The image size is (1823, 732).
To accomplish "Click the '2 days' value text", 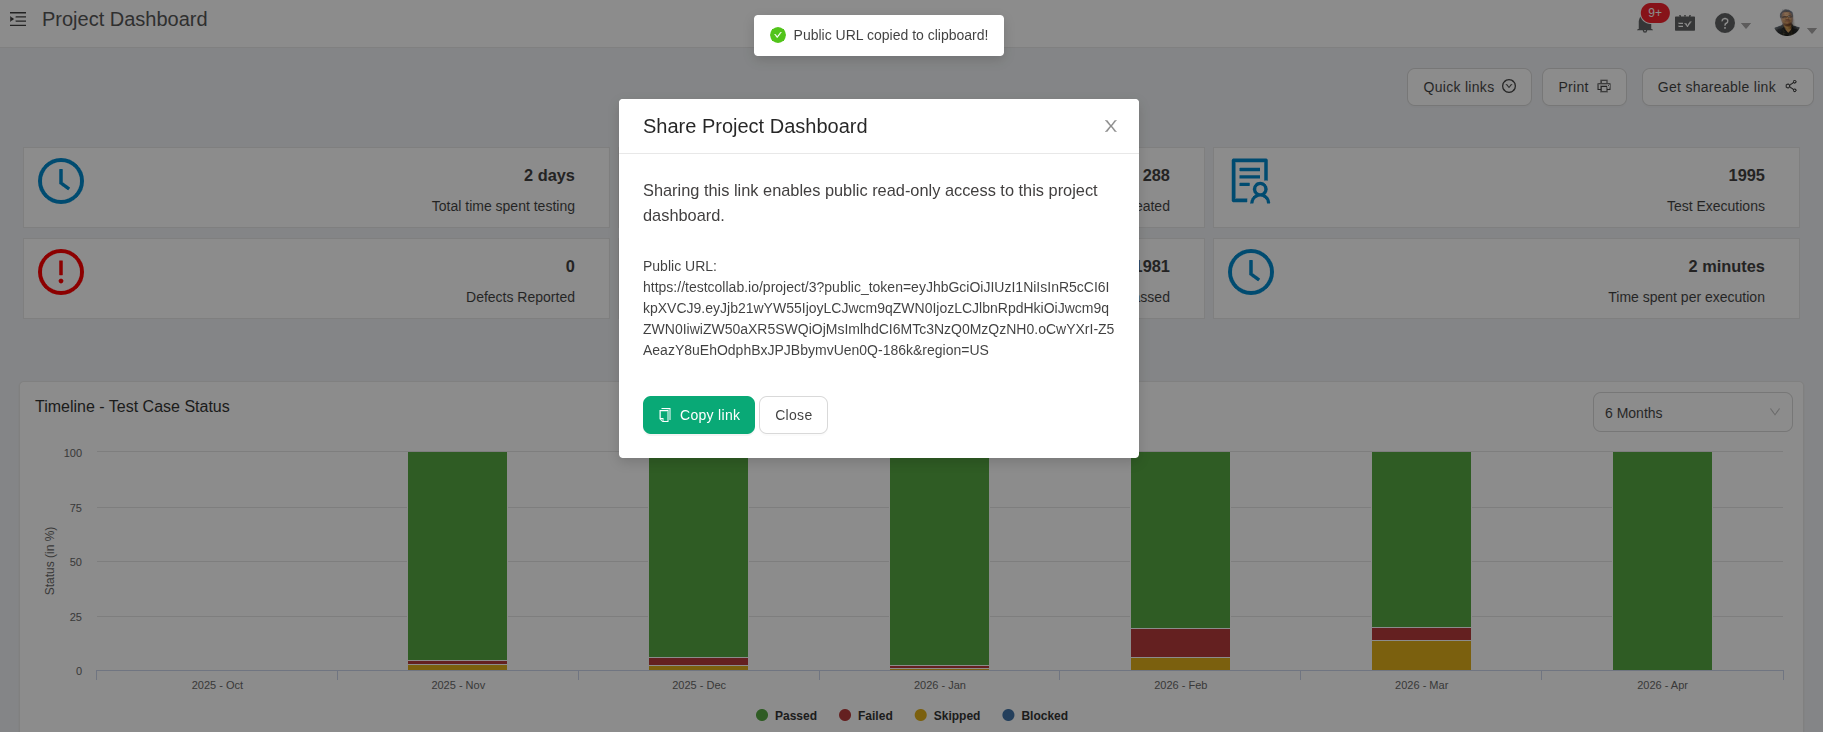I will (549, 175).
